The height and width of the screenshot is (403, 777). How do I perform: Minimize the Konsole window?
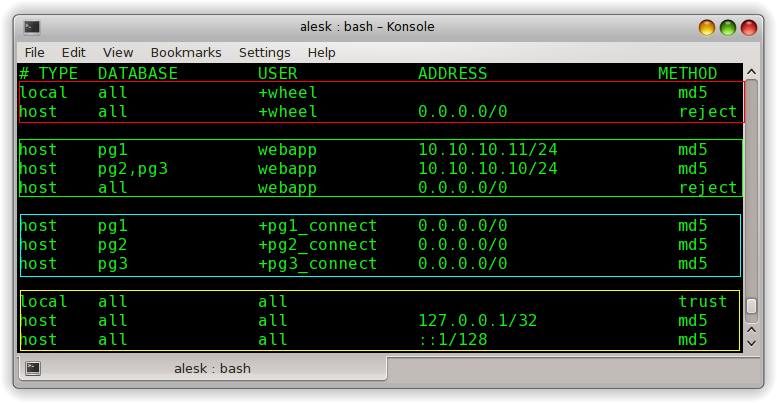click(x=707, y=27)
